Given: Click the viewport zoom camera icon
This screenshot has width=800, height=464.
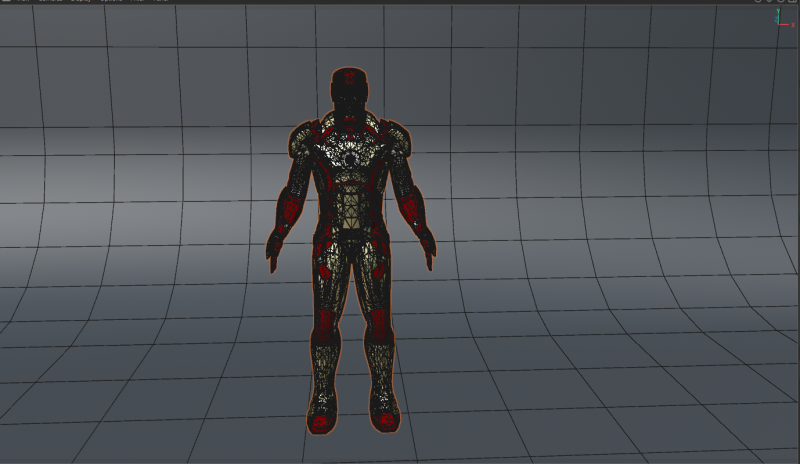Looking at the screenshot, I should 770,1.
